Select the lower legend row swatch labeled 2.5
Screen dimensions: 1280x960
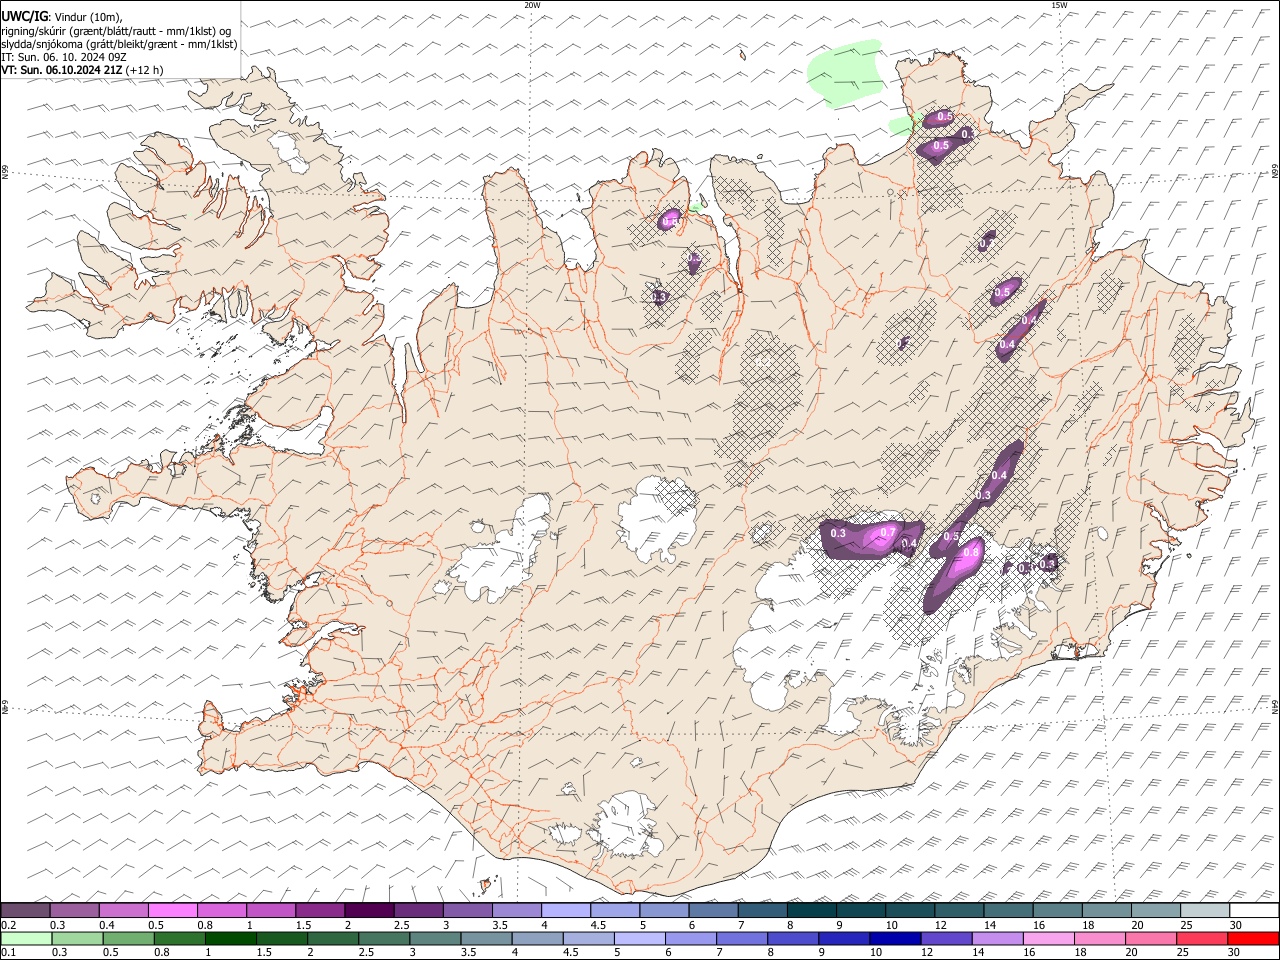(385, 939)
